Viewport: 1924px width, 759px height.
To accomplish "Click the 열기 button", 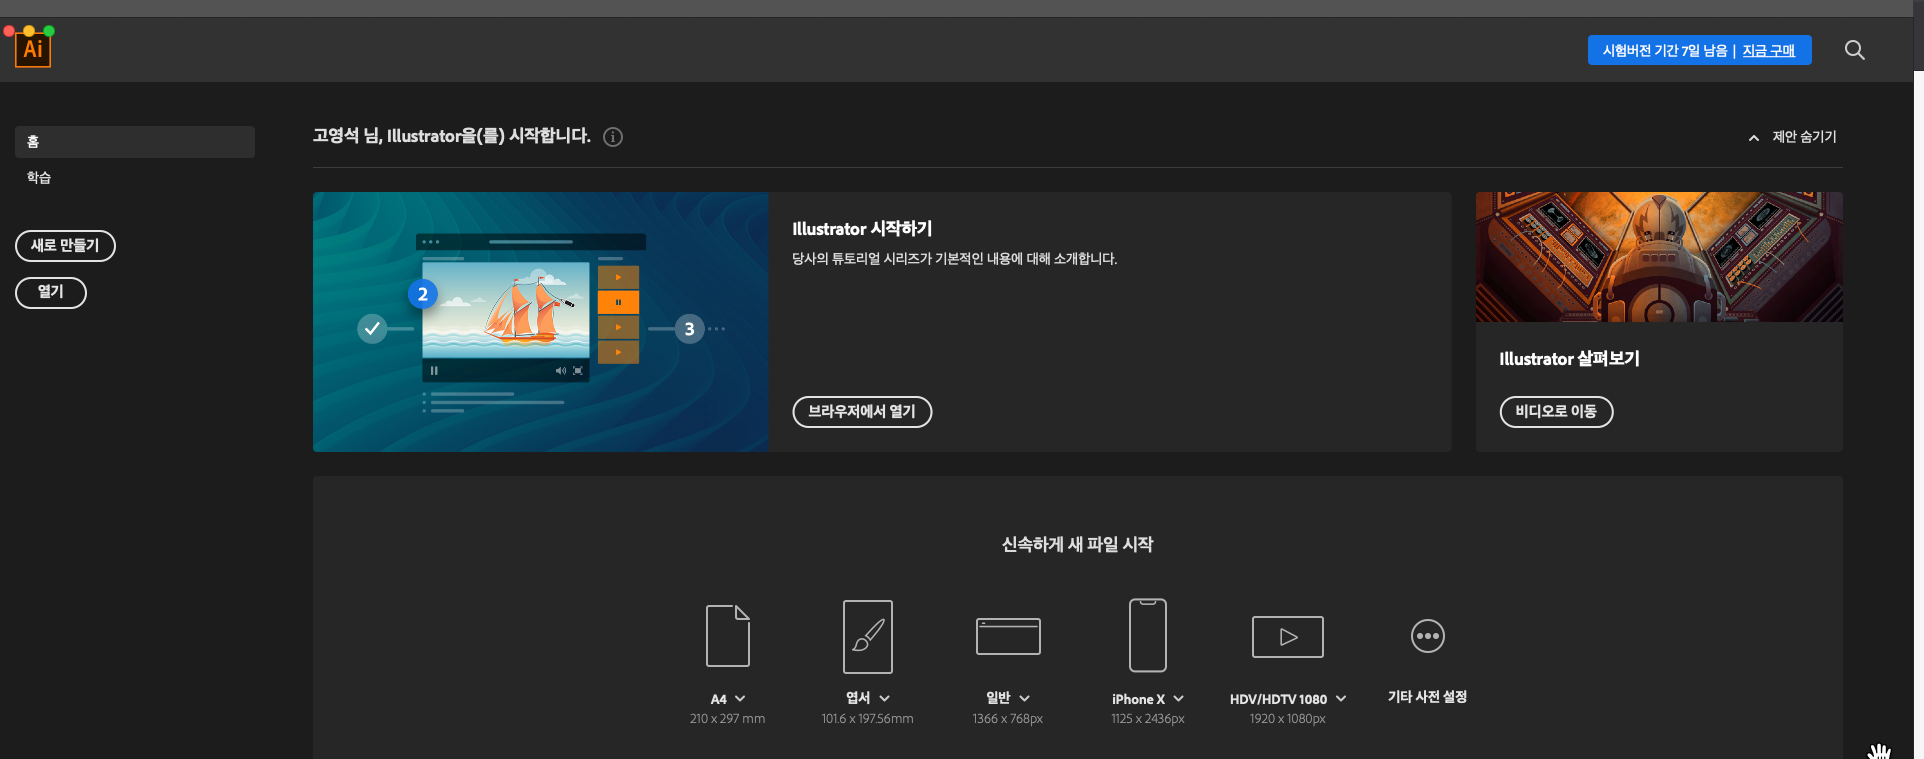I will (x=51, y=293).
